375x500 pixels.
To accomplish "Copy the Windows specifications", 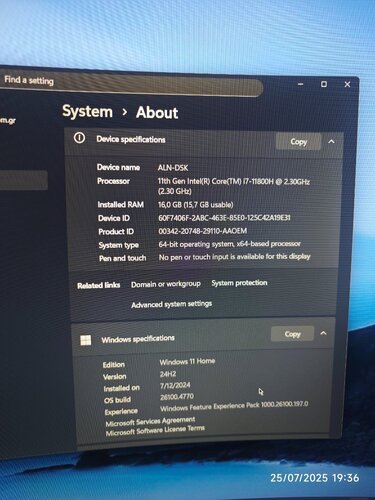I will (292, 334).
